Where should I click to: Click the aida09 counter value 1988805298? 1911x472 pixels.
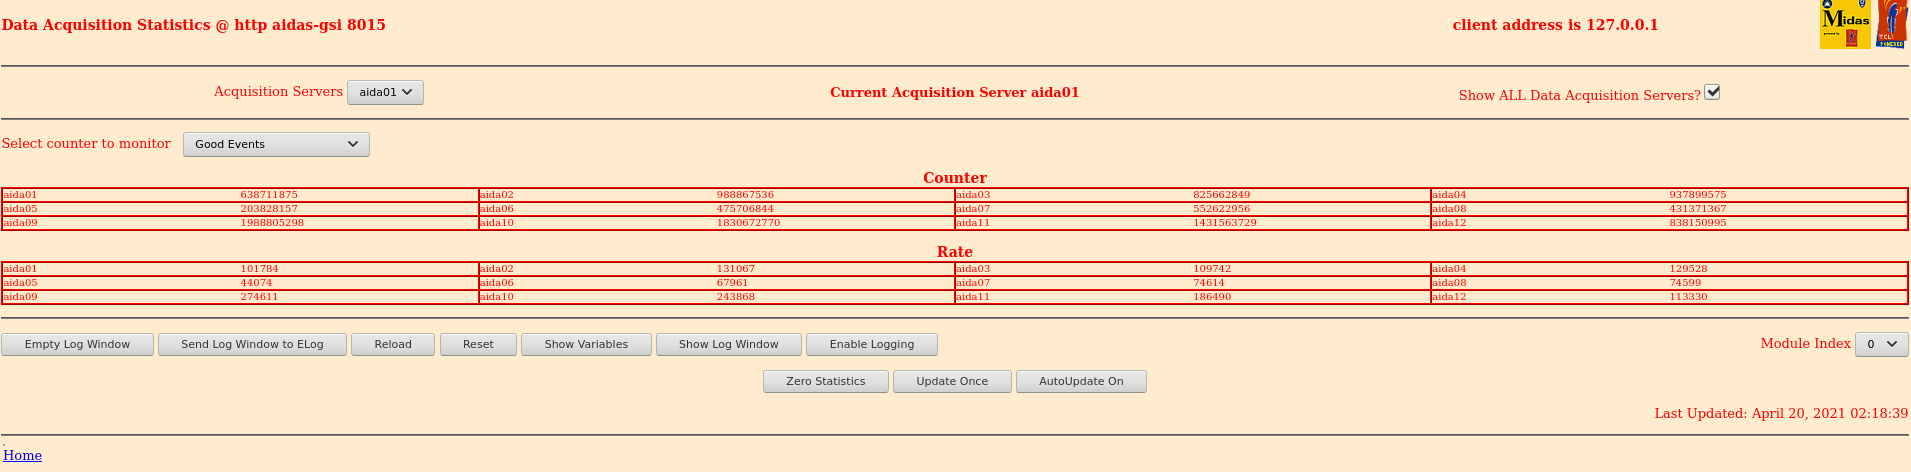(x=272, y=223)
